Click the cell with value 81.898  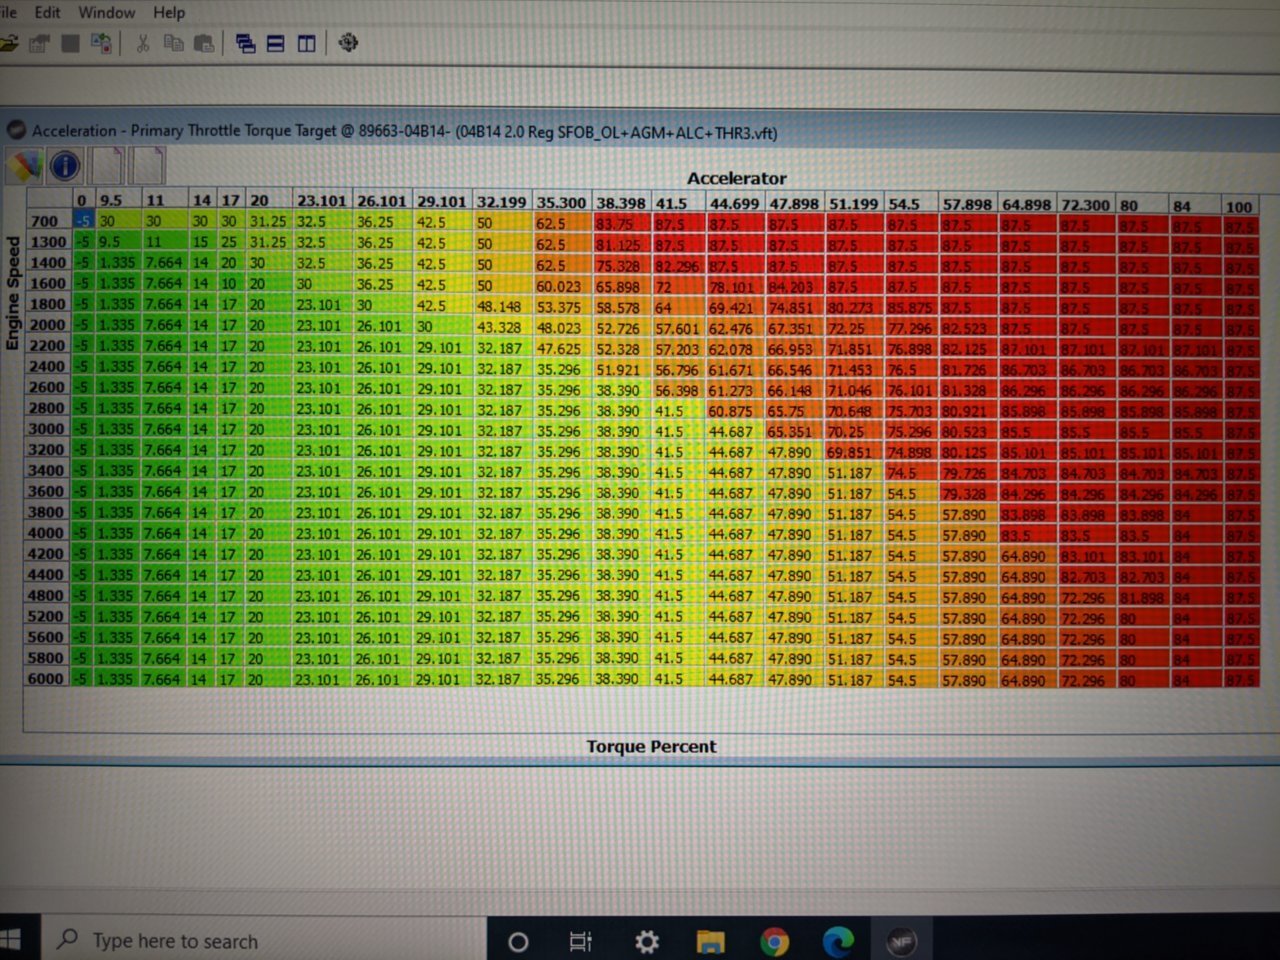click(x=1142, y=598)
